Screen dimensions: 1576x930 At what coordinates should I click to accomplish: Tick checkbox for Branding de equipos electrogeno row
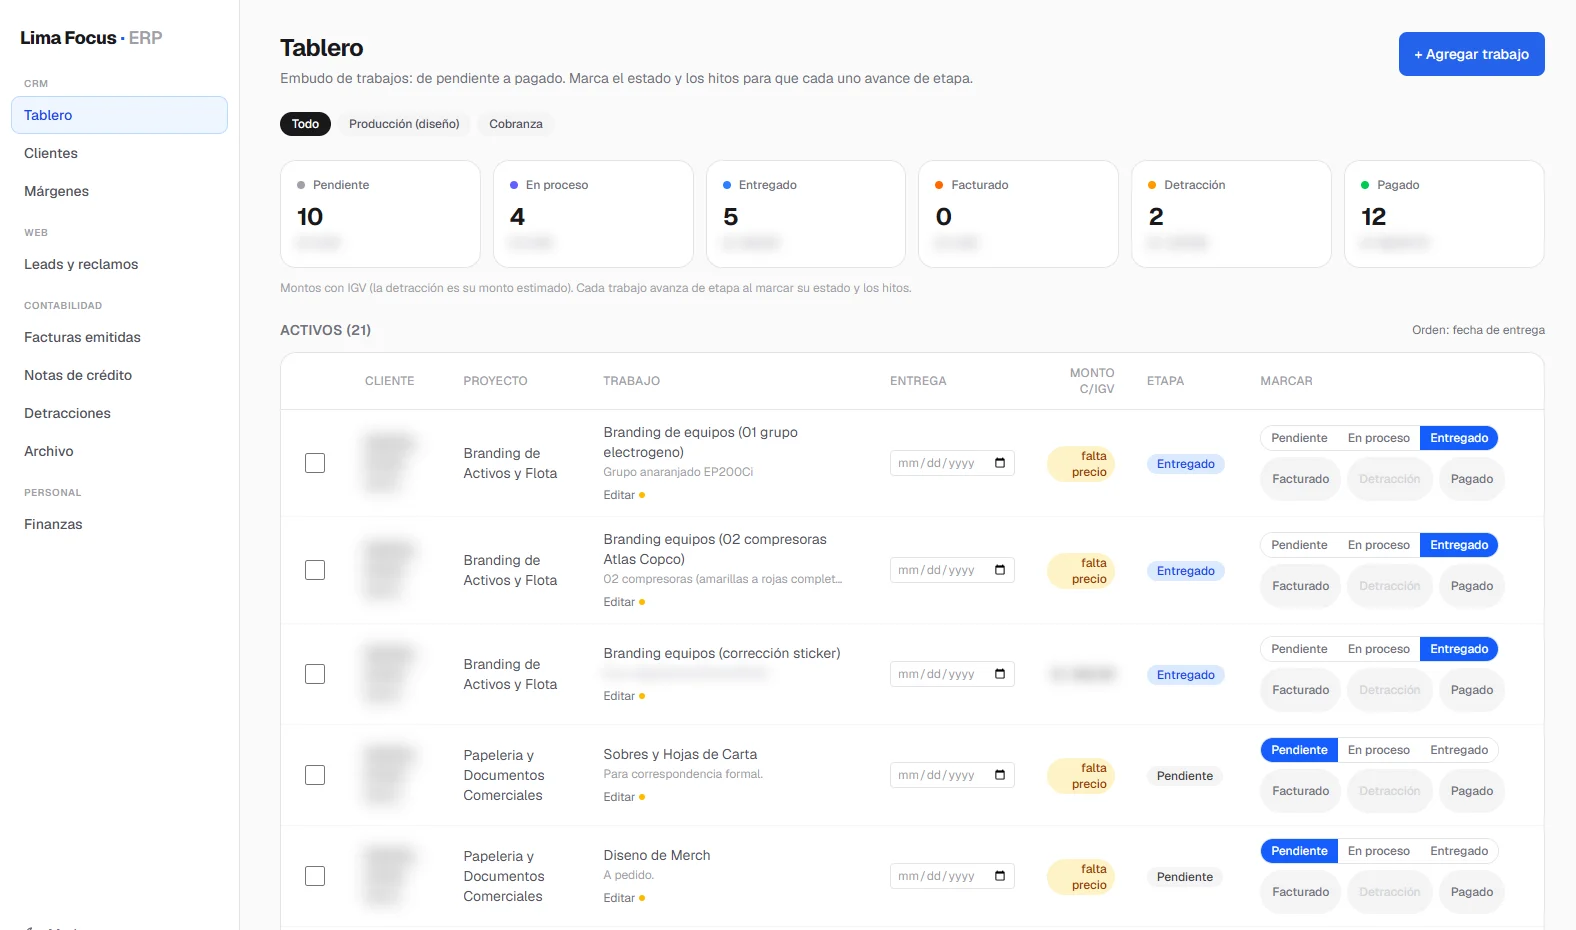(x=315, y=463)
